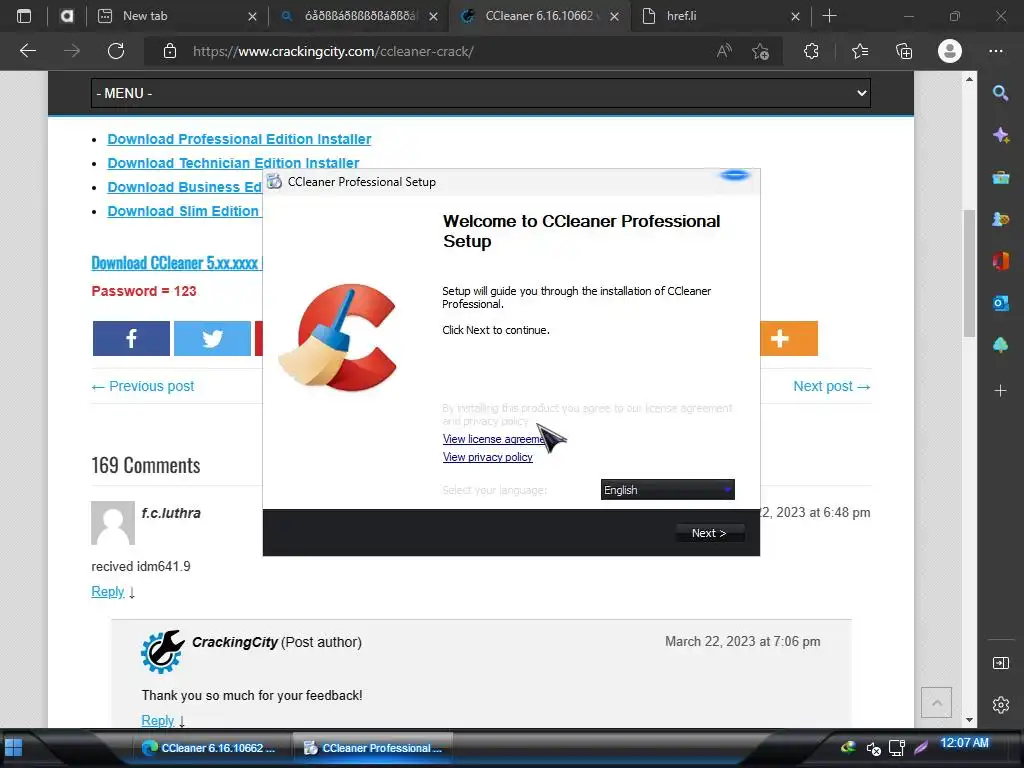Image resolution: width=1024 pixels, height=768 pixels.
Task: Click the scroll-to-top arrow button
Action: click(936, 703)
